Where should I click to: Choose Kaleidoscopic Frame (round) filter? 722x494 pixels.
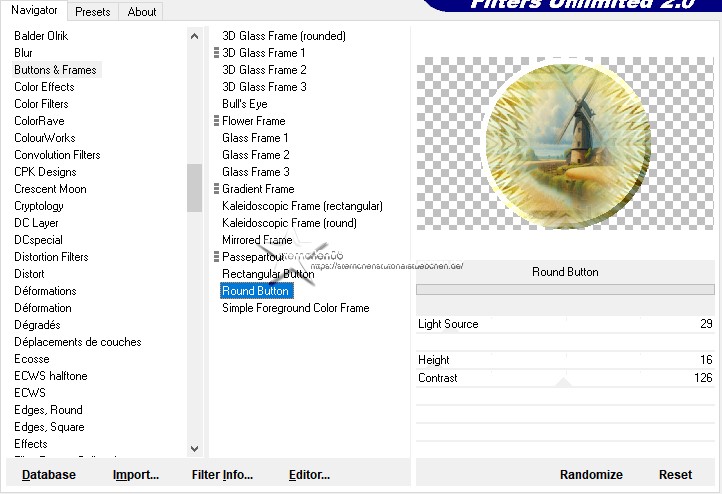289,223
